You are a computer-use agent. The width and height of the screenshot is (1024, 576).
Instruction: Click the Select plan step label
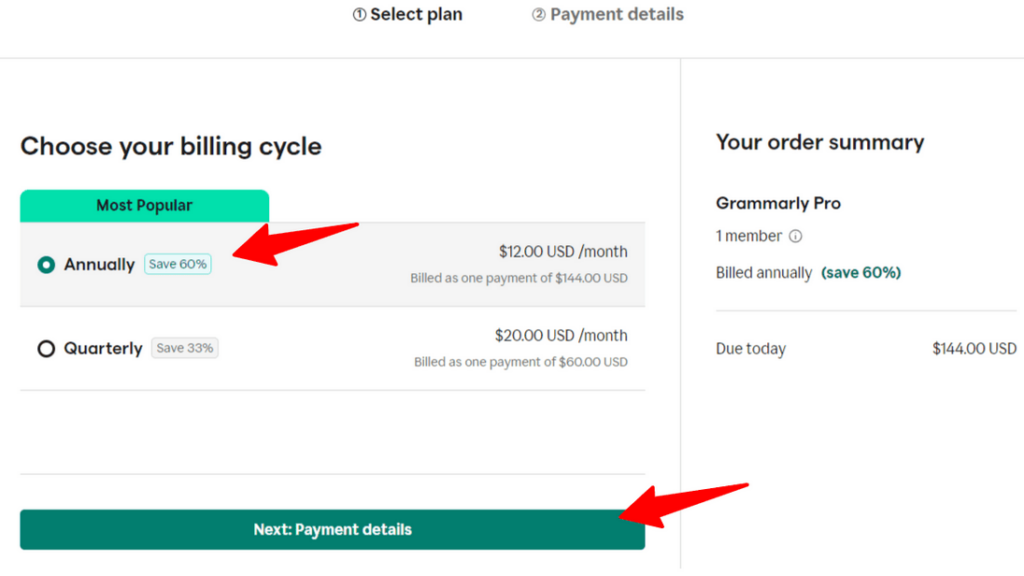point(417,14)
